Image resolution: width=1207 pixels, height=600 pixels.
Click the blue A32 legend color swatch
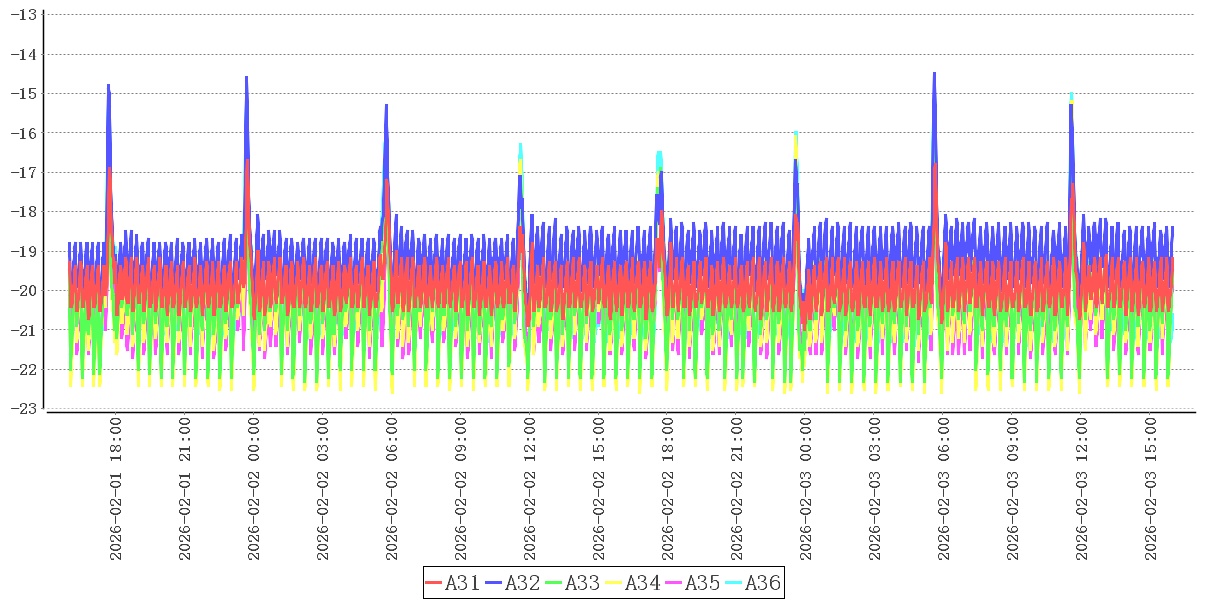(x=494, y=583)
